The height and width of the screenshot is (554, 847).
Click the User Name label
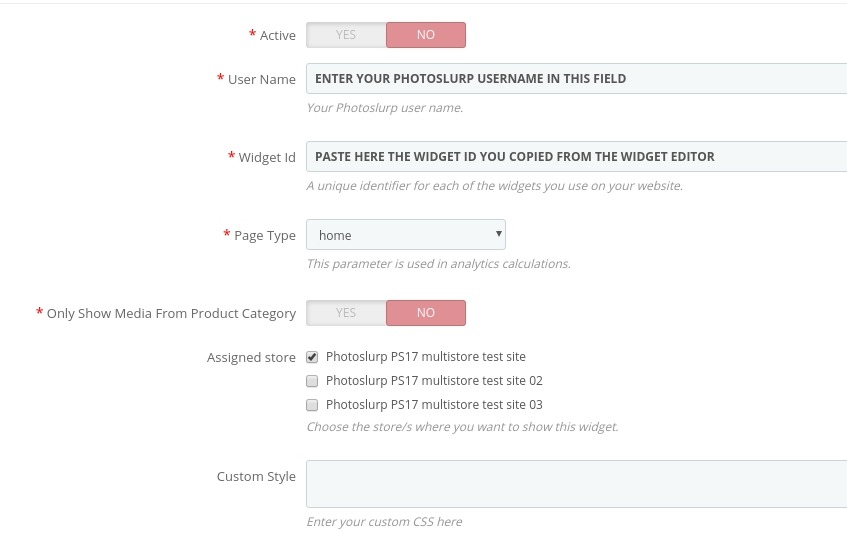[x=261, y=79]
